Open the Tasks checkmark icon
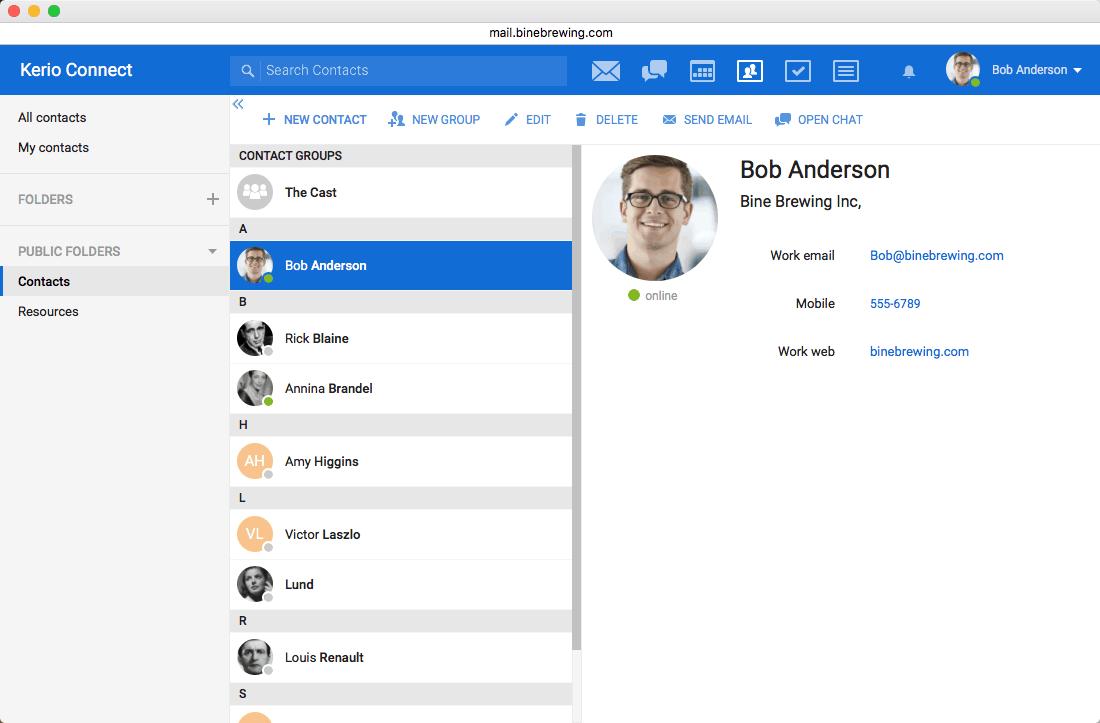The height and width of the screenshot is (723, 1100). click(x=798, y=71)
